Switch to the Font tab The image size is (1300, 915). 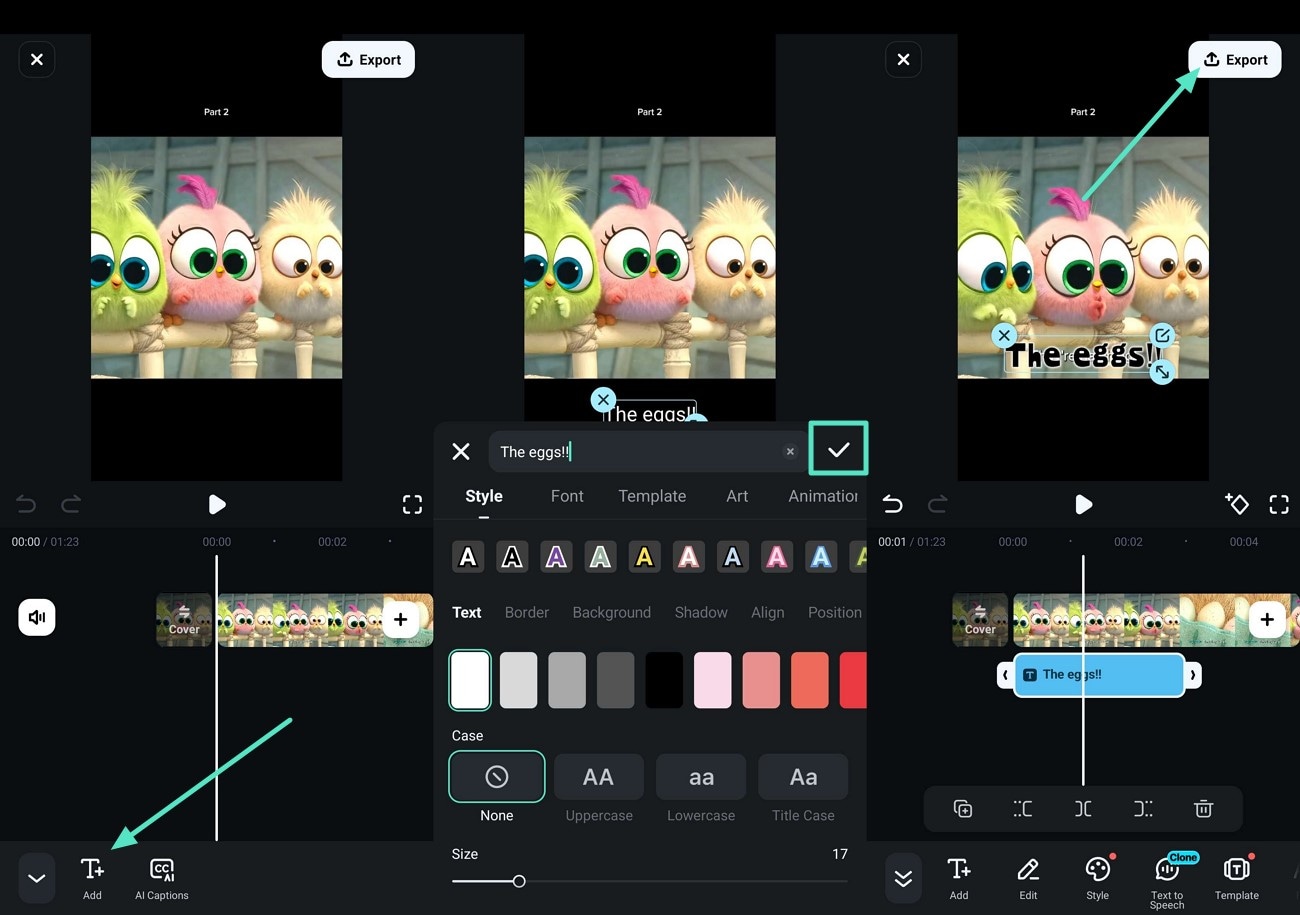(x=567, y=496)
